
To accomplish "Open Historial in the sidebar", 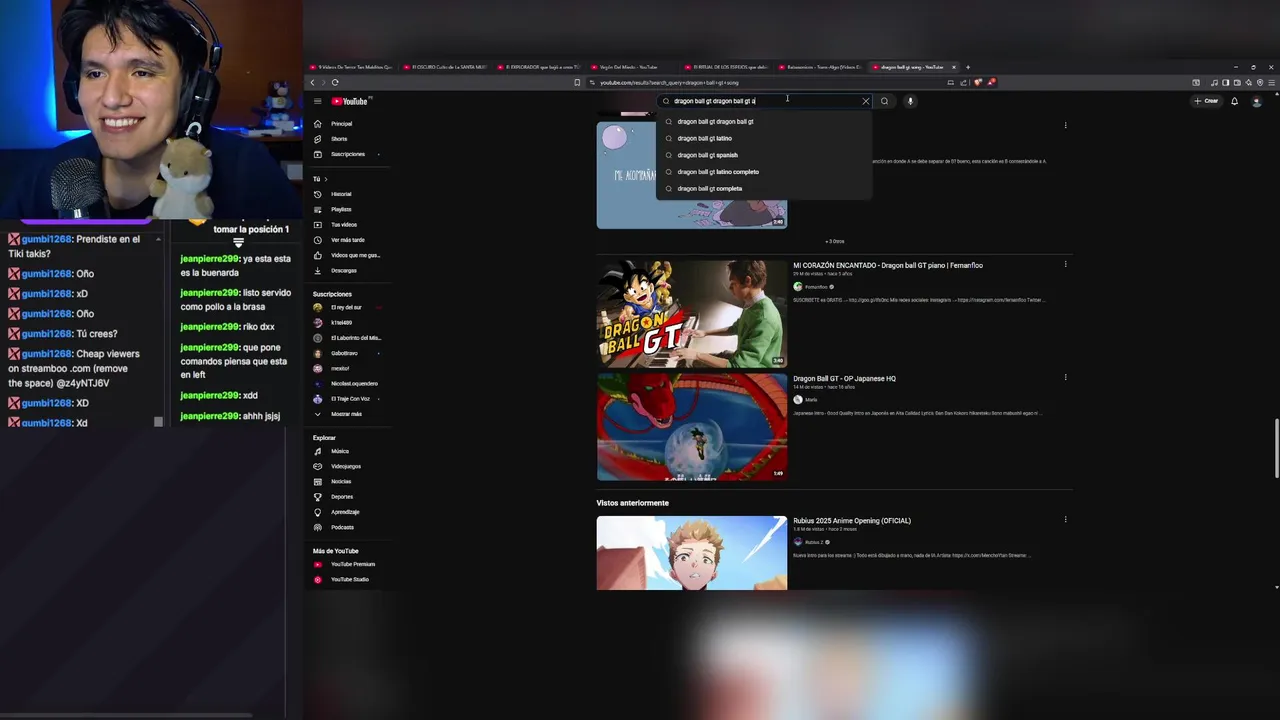I will point(341,194).
